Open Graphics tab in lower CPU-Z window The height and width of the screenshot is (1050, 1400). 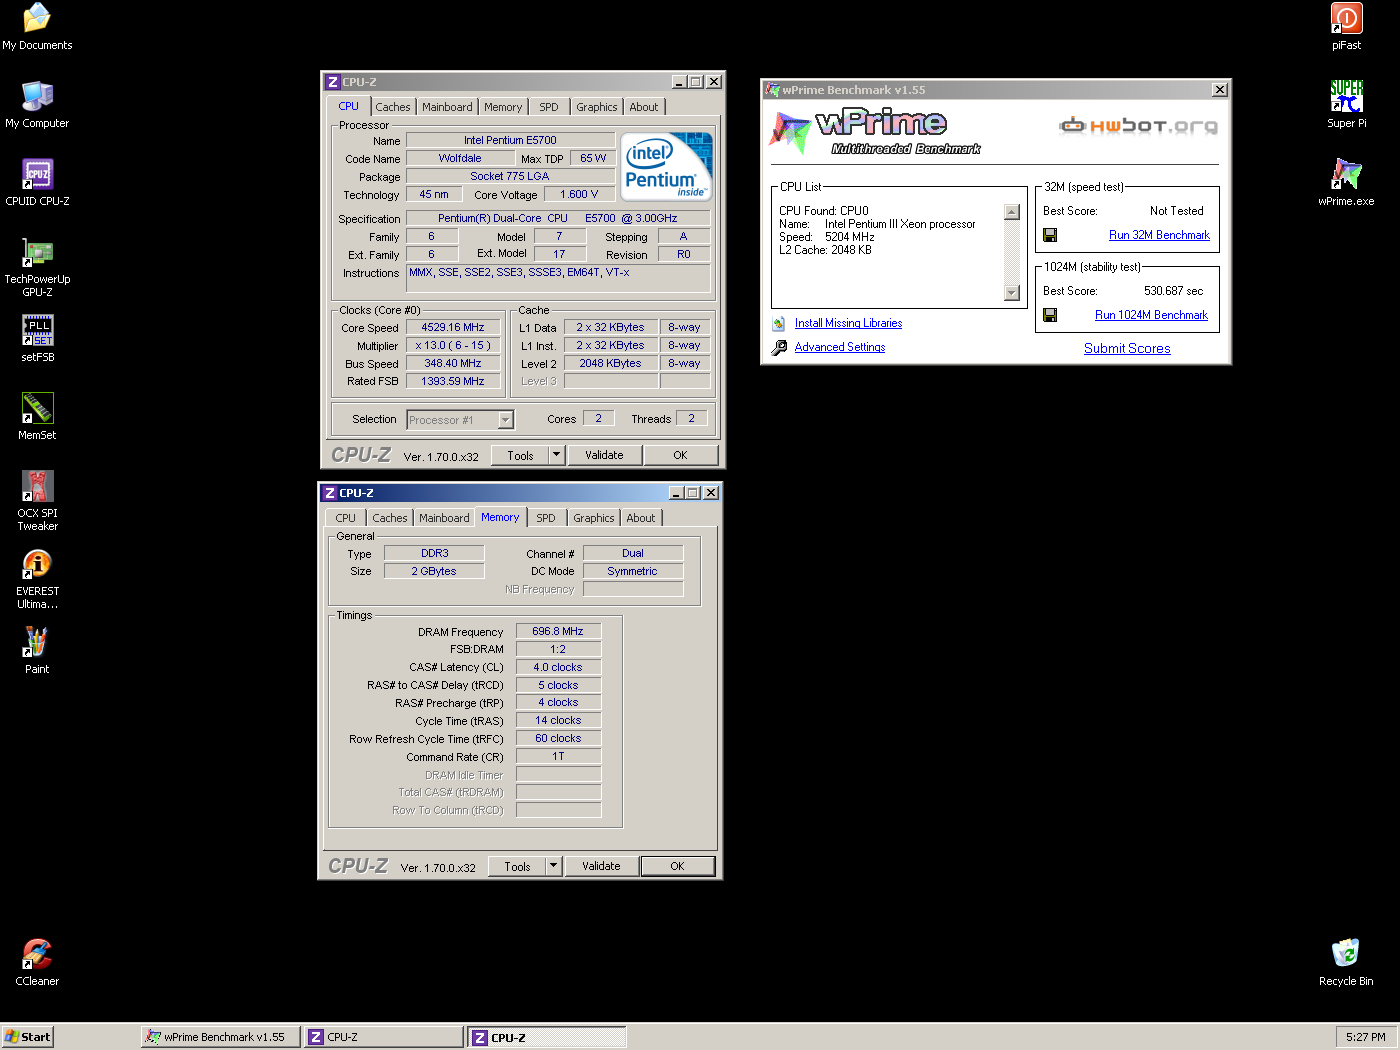(594, 518)
